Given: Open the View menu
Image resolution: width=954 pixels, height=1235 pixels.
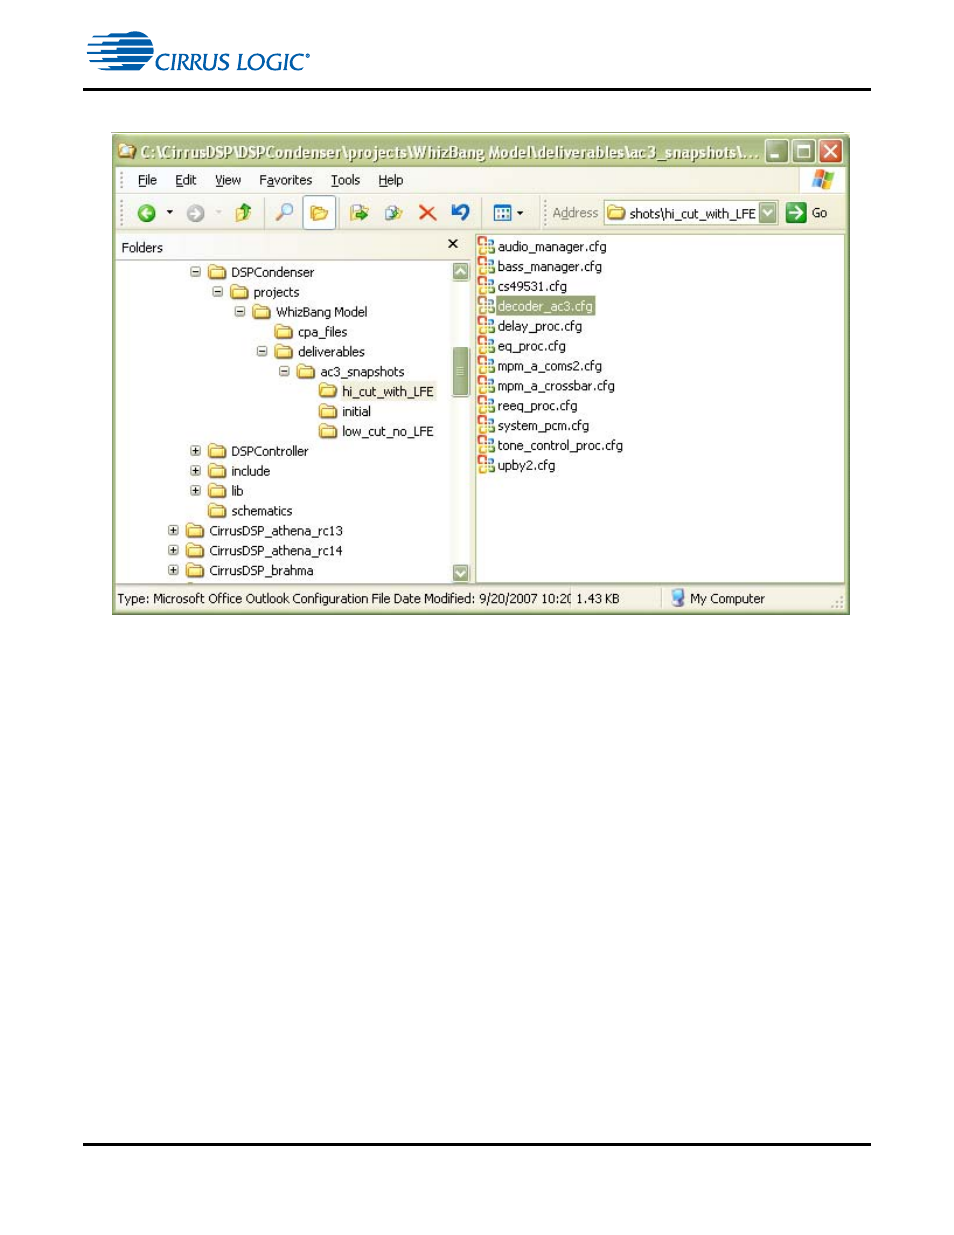Looking at the screenshot, I should tap(228, 180).
